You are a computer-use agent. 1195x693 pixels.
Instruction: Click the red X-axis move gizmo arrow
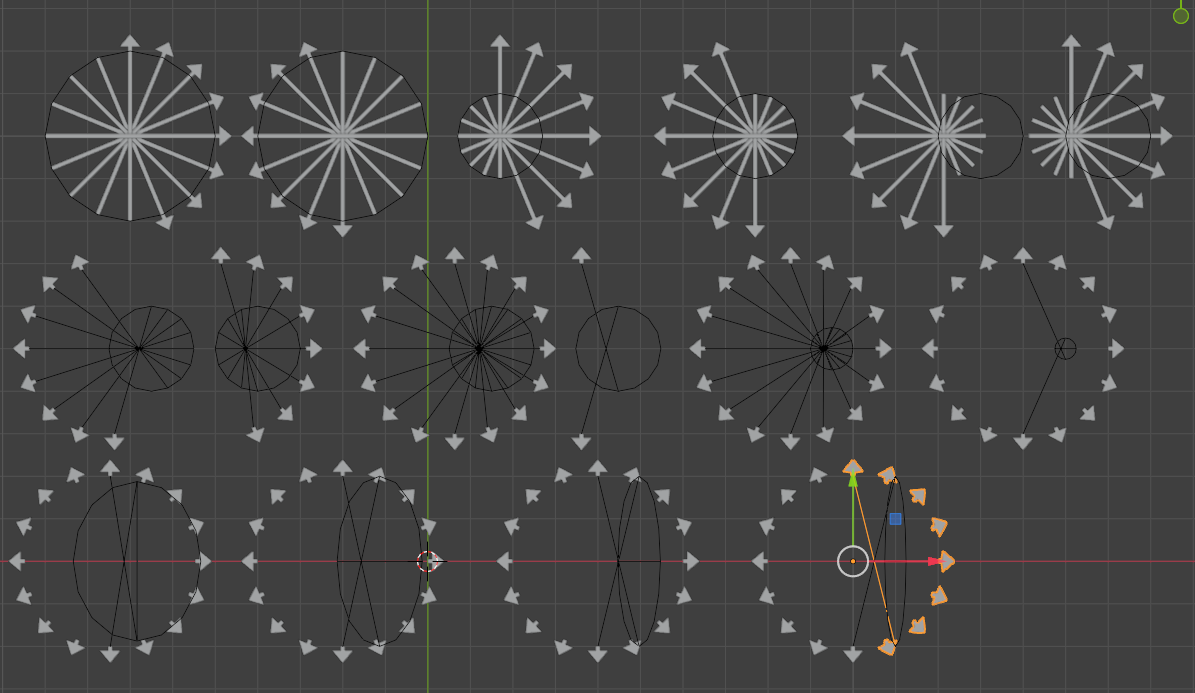tap(934, 561)
